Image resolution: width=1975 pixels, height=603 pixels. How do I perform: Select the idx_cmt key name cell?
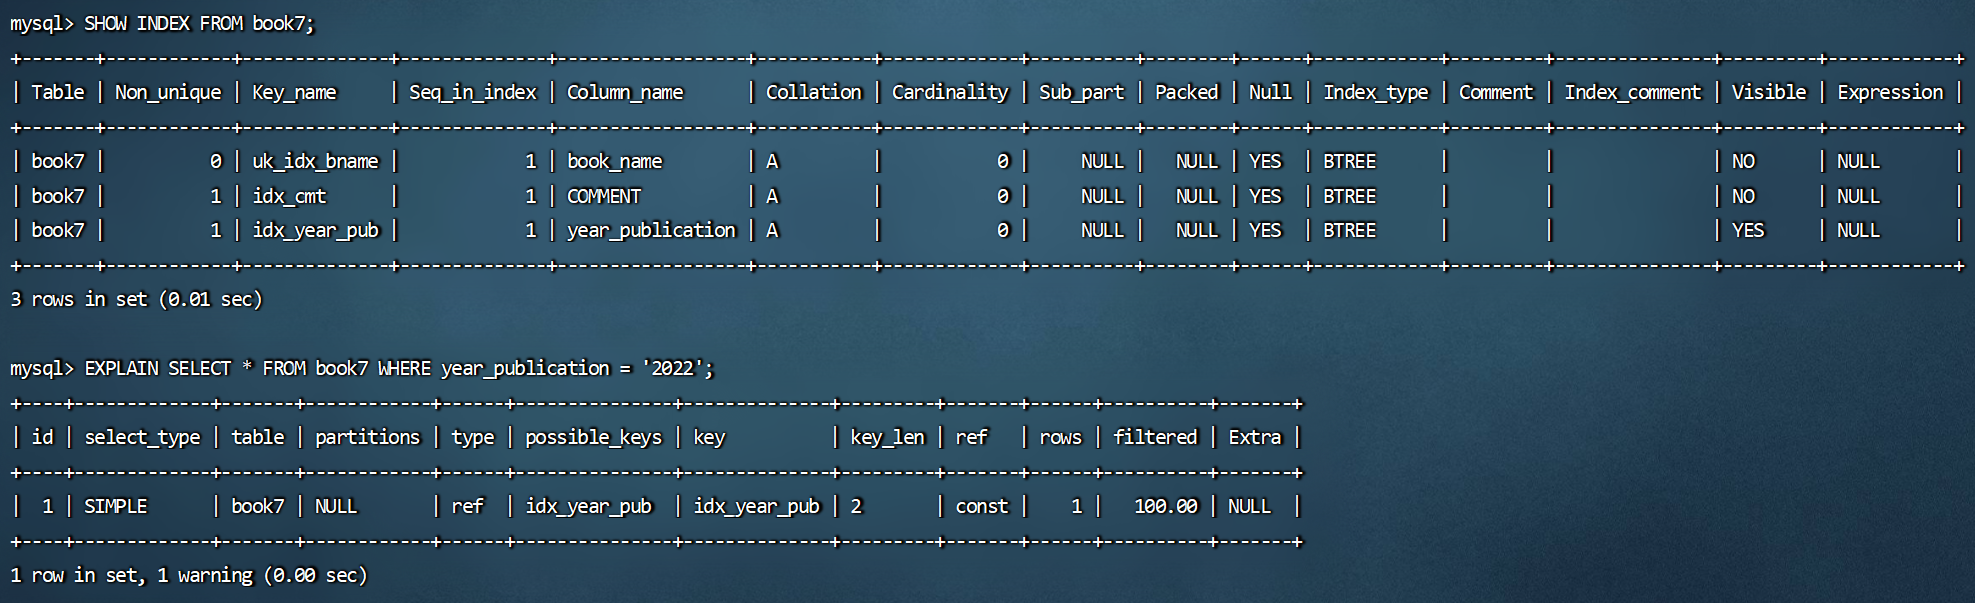(289, 196)
